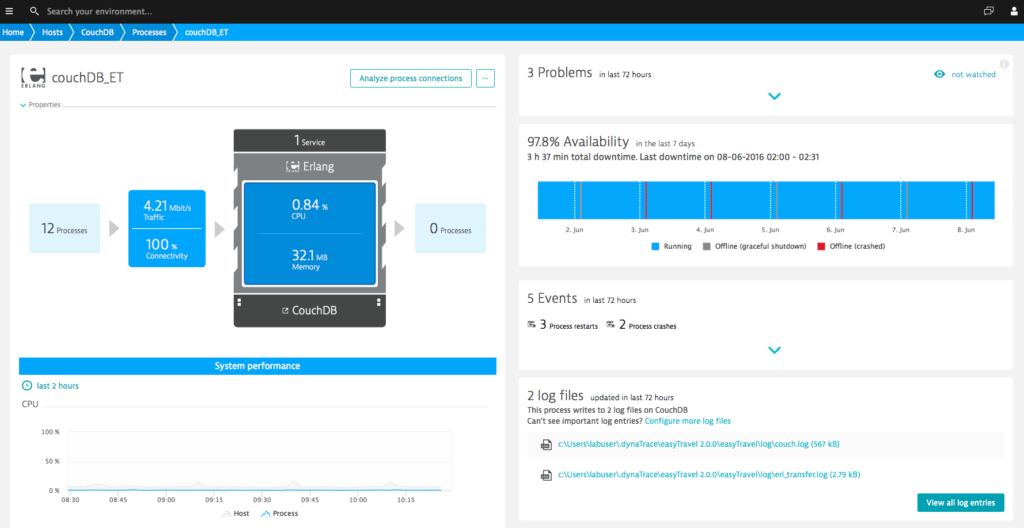
Task: Open the user account icon
Action: coord(1014,11)
